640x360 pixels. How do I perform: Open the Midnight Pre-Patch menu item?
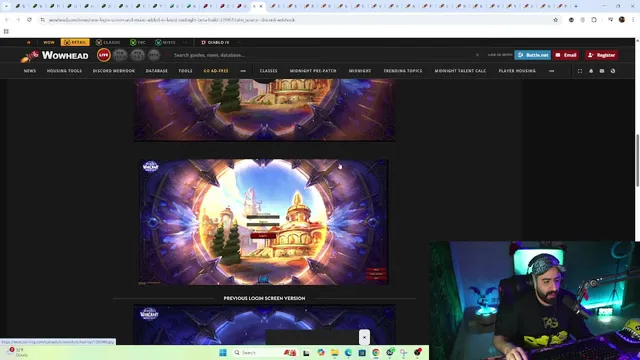tap(313, 71)
